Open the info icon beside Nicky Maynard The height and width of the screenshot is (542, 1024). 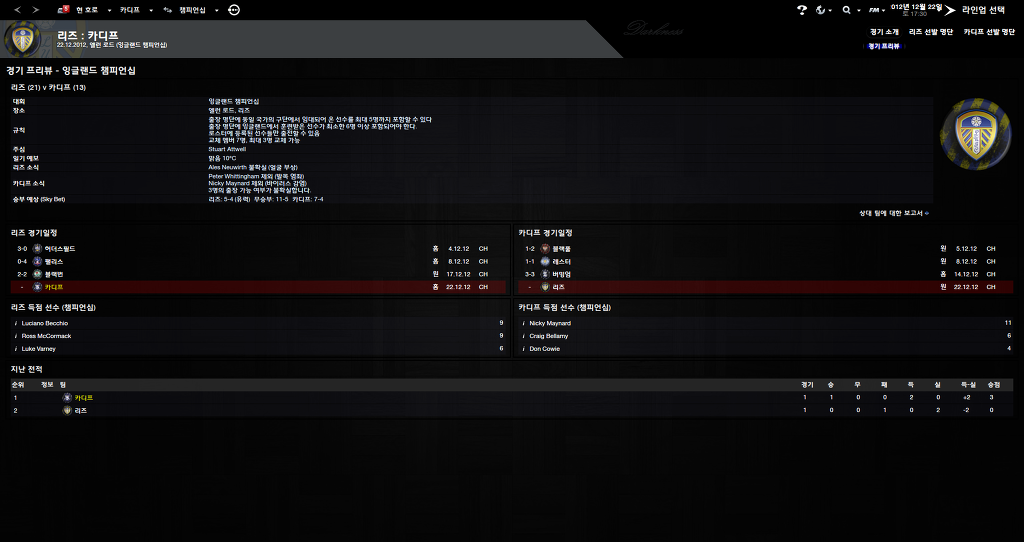[524, 323]
